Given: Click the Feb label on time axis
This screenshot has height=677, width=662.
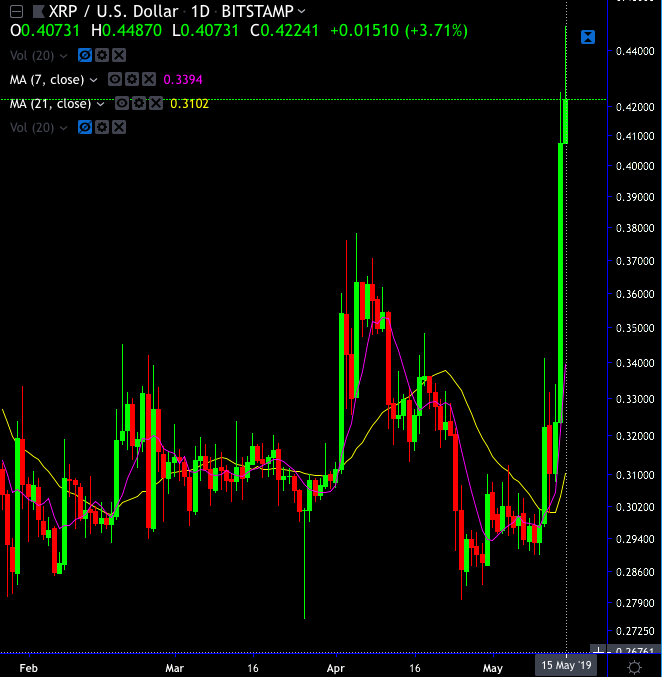Looking at the screenshot, I should (x=29, y=668).
